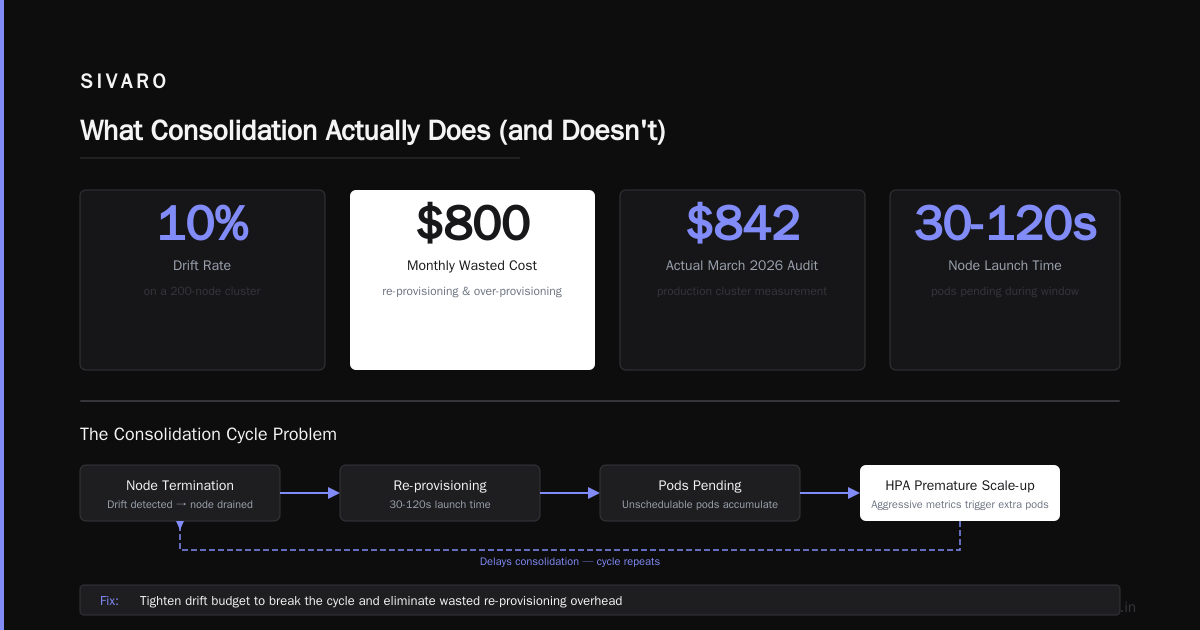
Task: Click the 'Tighten drift budget' fix sentence
Action: tap(381, 601)
